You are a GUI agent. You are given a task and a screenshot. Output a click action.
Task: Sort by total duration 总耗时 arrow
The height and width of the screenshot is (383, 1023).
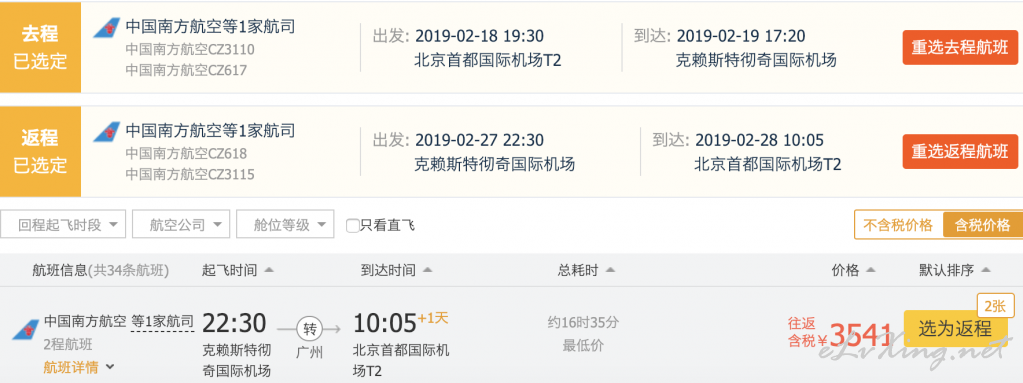(609, 270)
